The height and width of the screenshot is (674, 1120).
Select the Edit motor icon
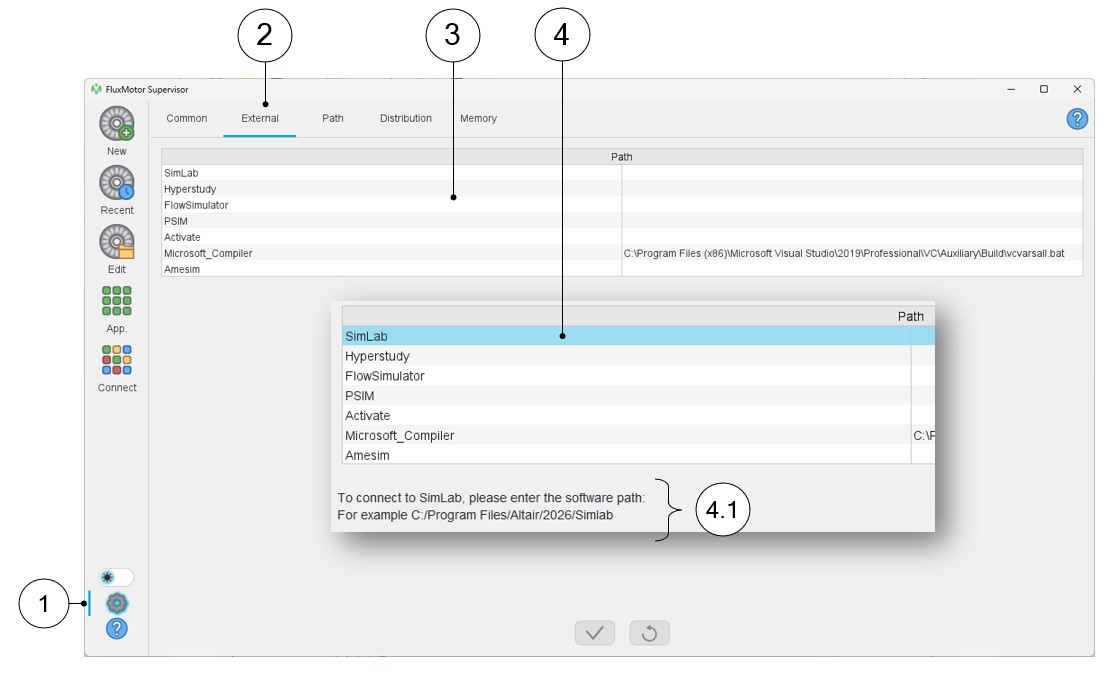[x=116, y=242]
